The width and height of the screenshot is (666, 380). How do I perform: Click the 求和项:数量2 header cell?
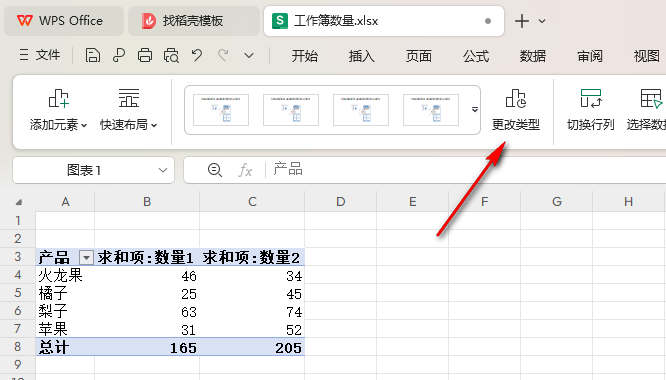(x=252, y=257)
